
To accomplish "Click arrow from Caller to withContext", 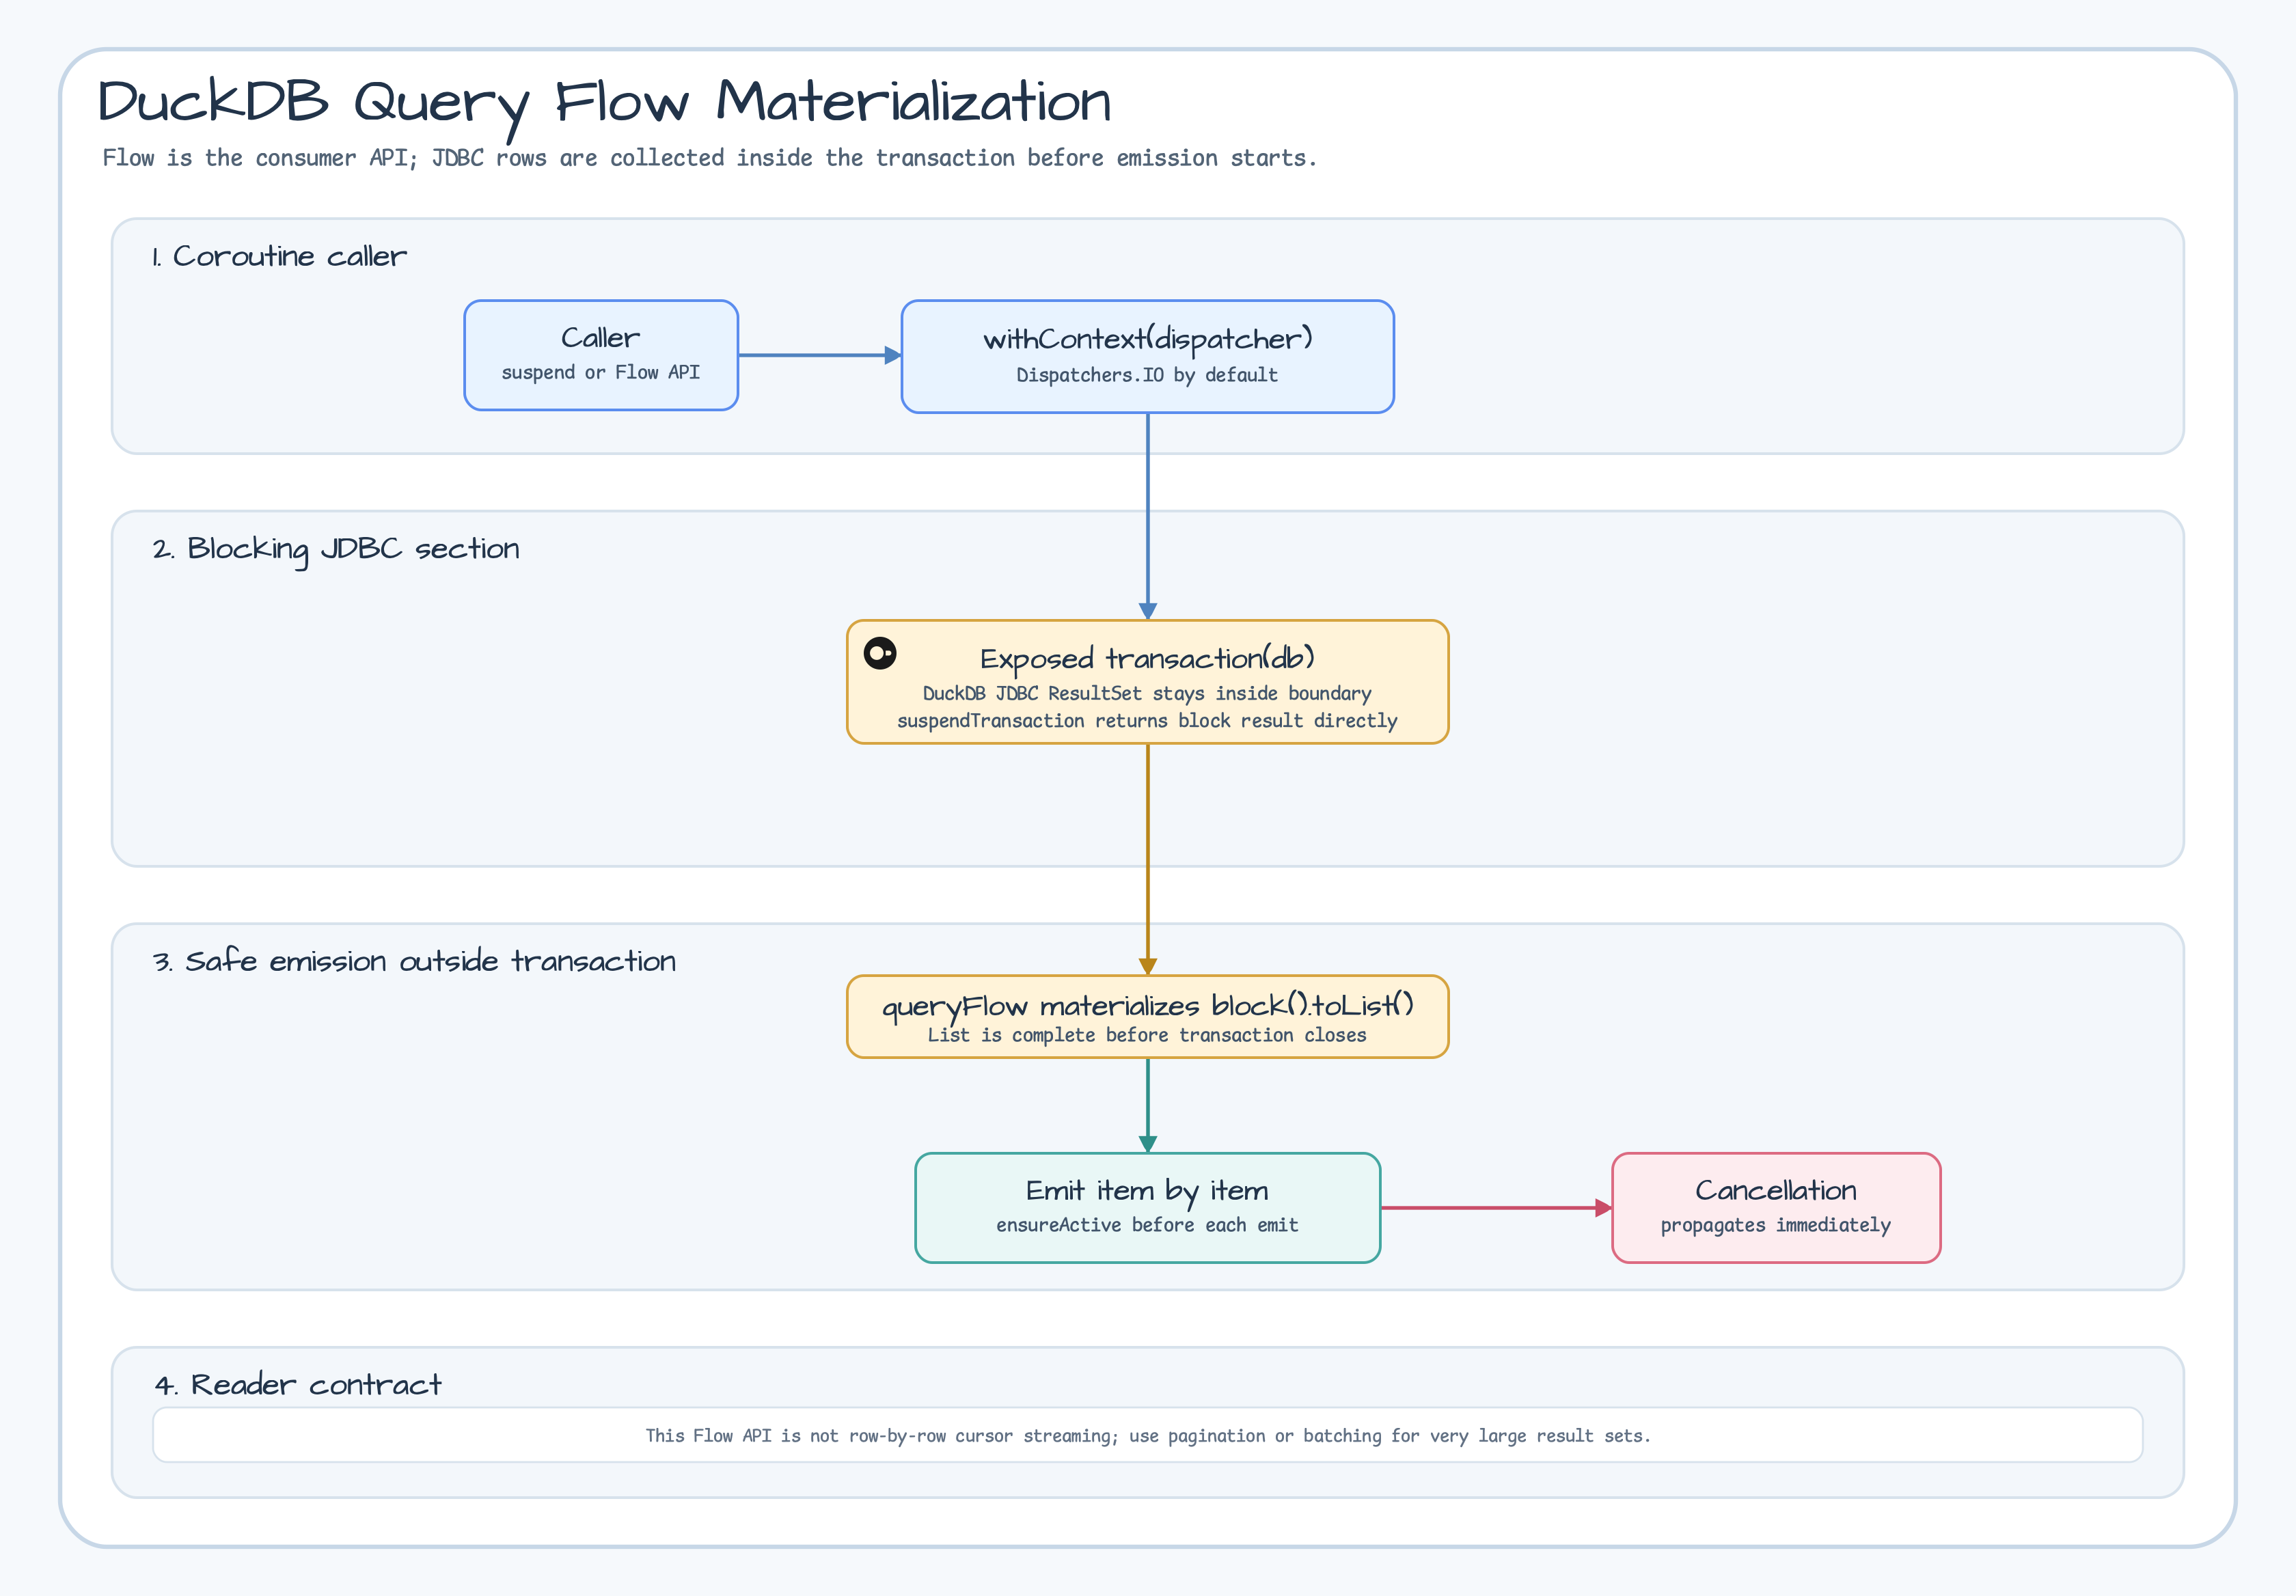I will pos(820,355).
